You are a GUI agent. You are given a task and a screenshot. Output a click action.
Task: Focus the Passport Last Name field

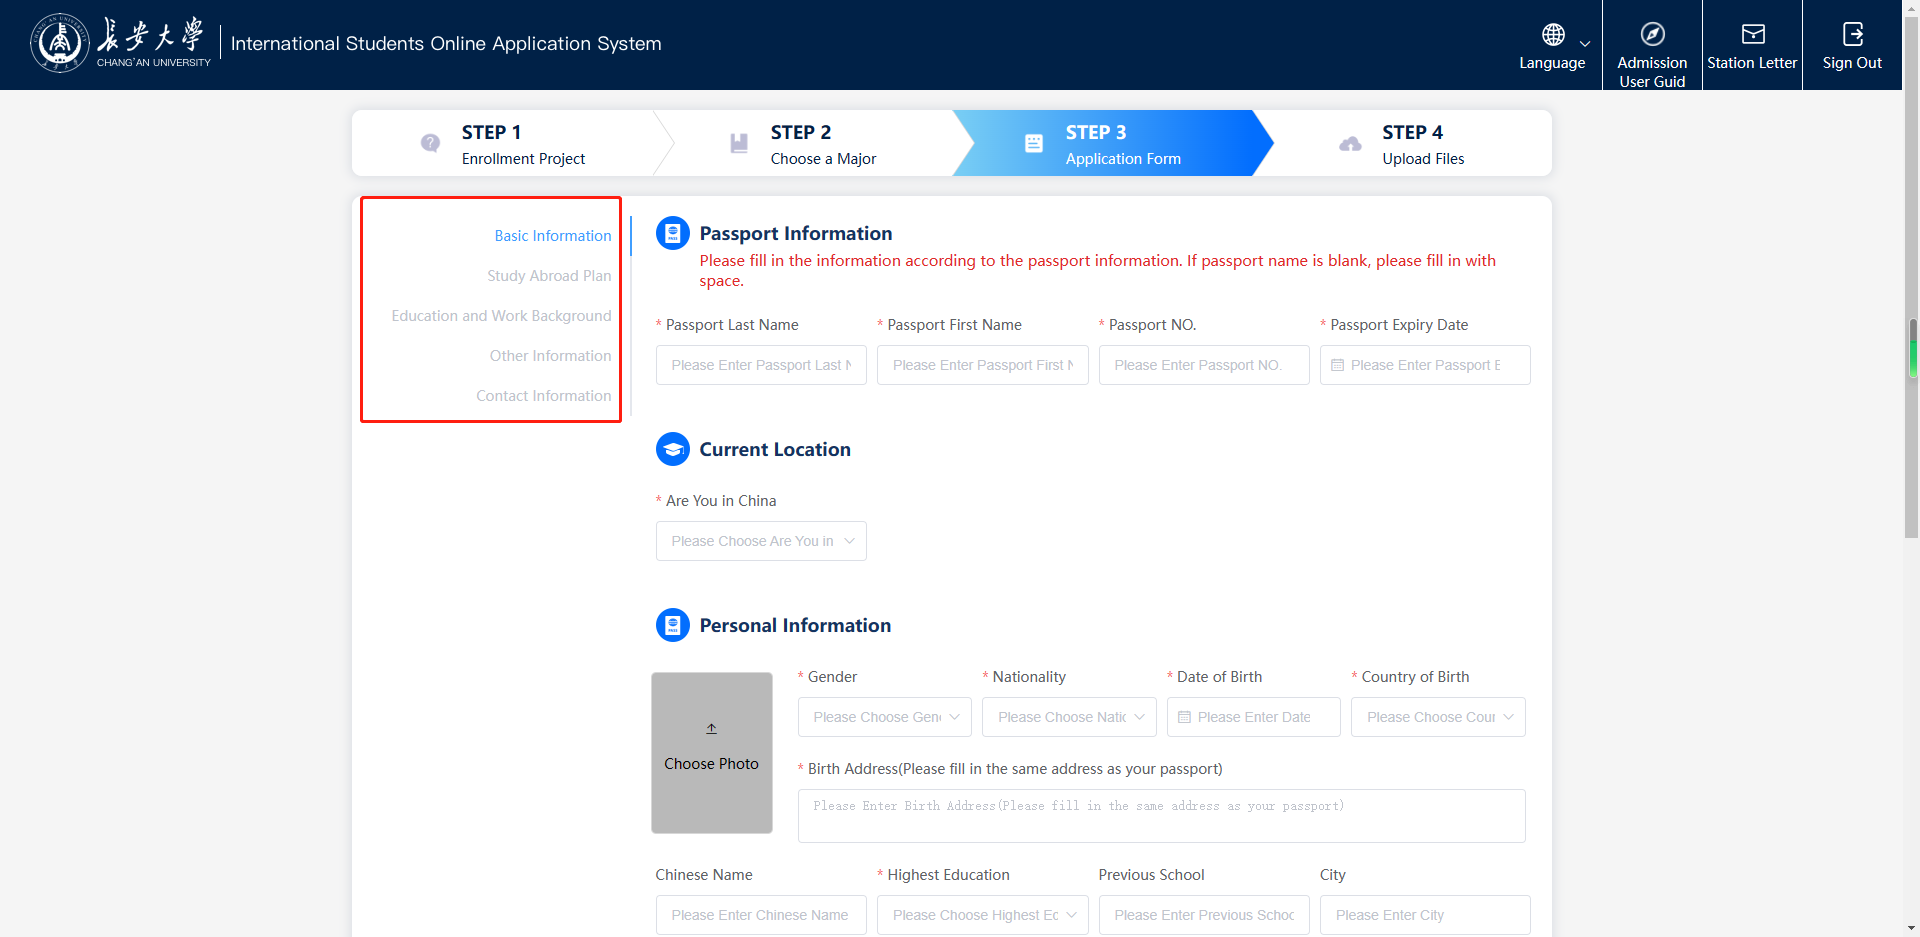tap(761, 365)
